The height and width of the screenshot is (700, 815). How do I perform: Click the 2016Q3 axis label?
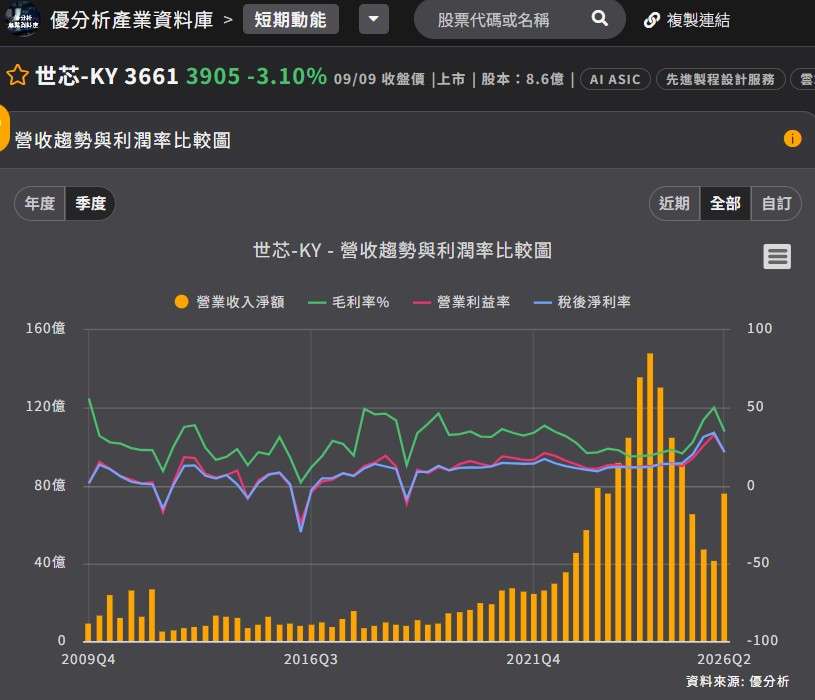[x=311, y=659]
